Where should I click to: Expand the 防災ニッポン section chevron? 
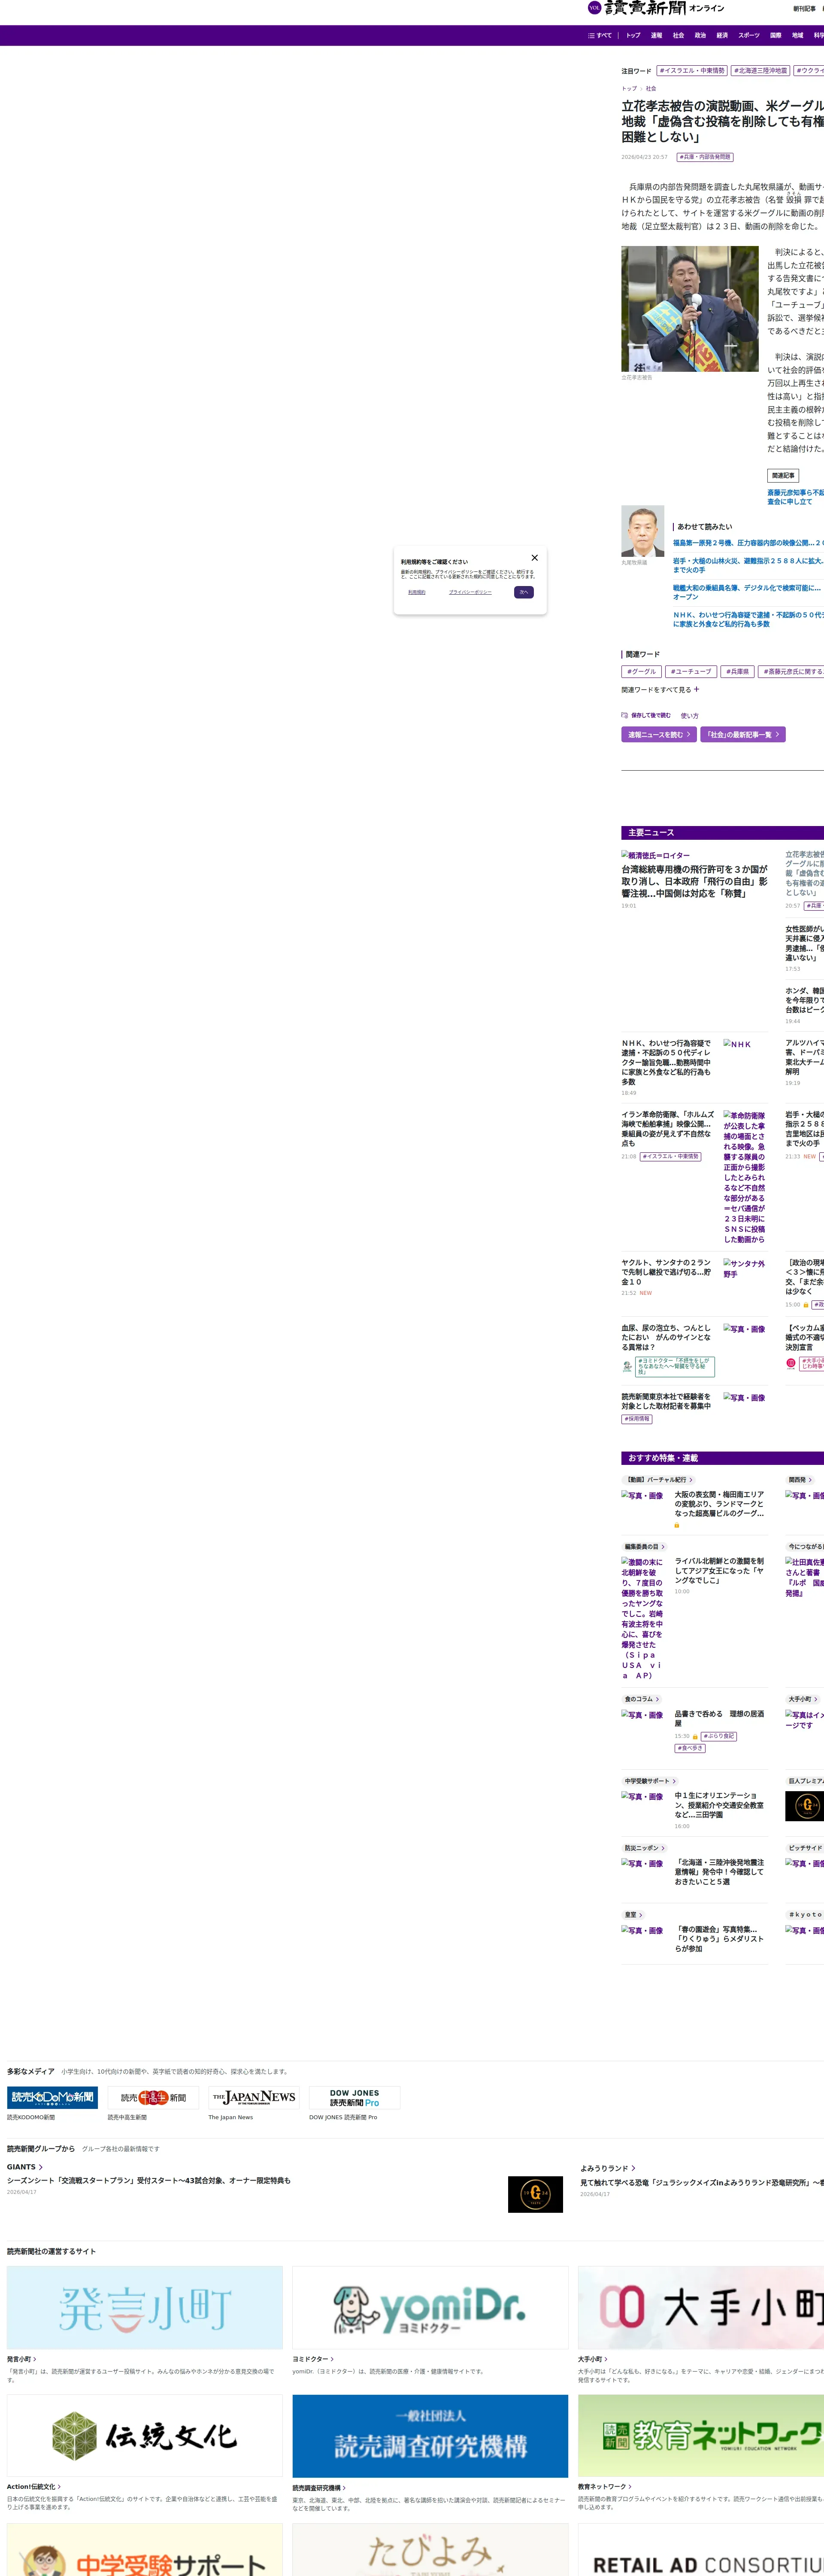pos(663,1848)
